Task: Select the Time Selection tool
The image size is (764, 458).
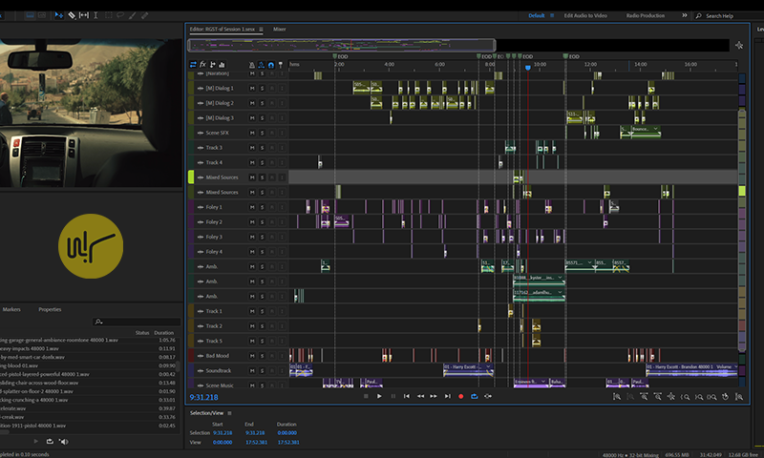Action: [96, 15]
